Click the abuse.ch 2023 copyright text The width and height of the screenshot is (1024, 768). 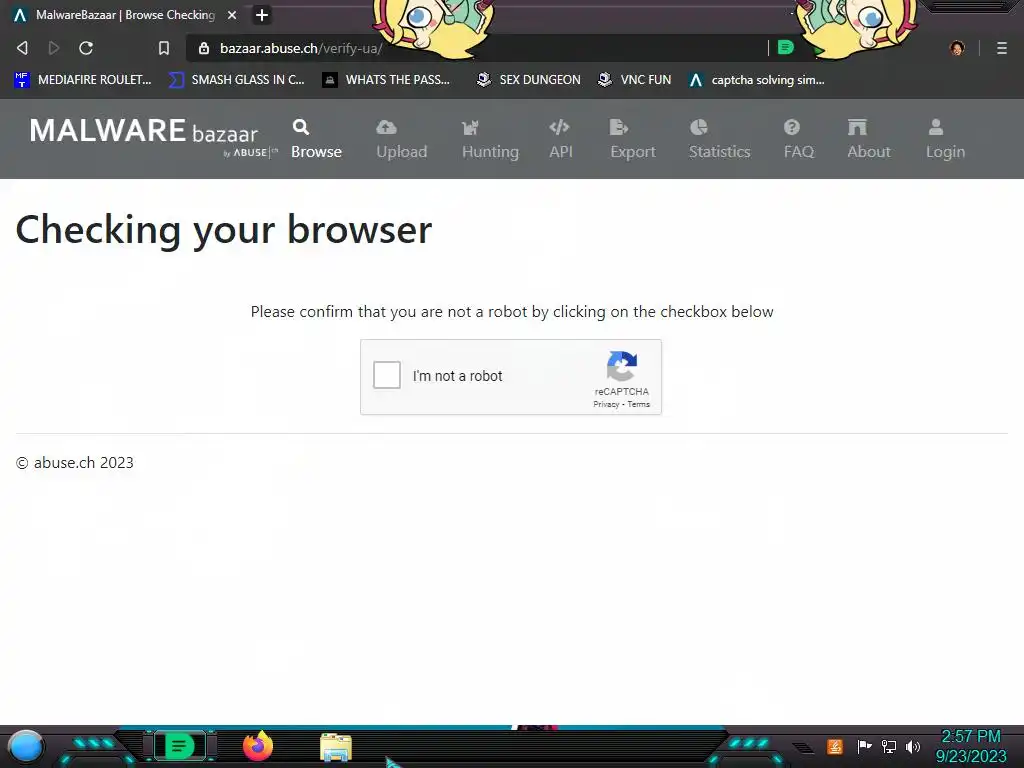74,462
